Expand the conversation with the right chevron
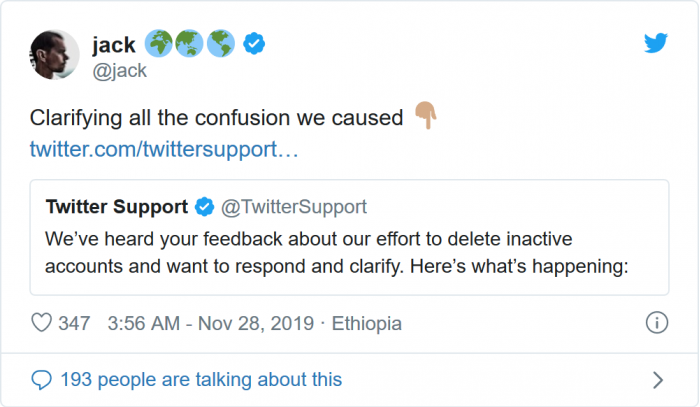Screen dimensions: 700x407 [x=657, y=380]
